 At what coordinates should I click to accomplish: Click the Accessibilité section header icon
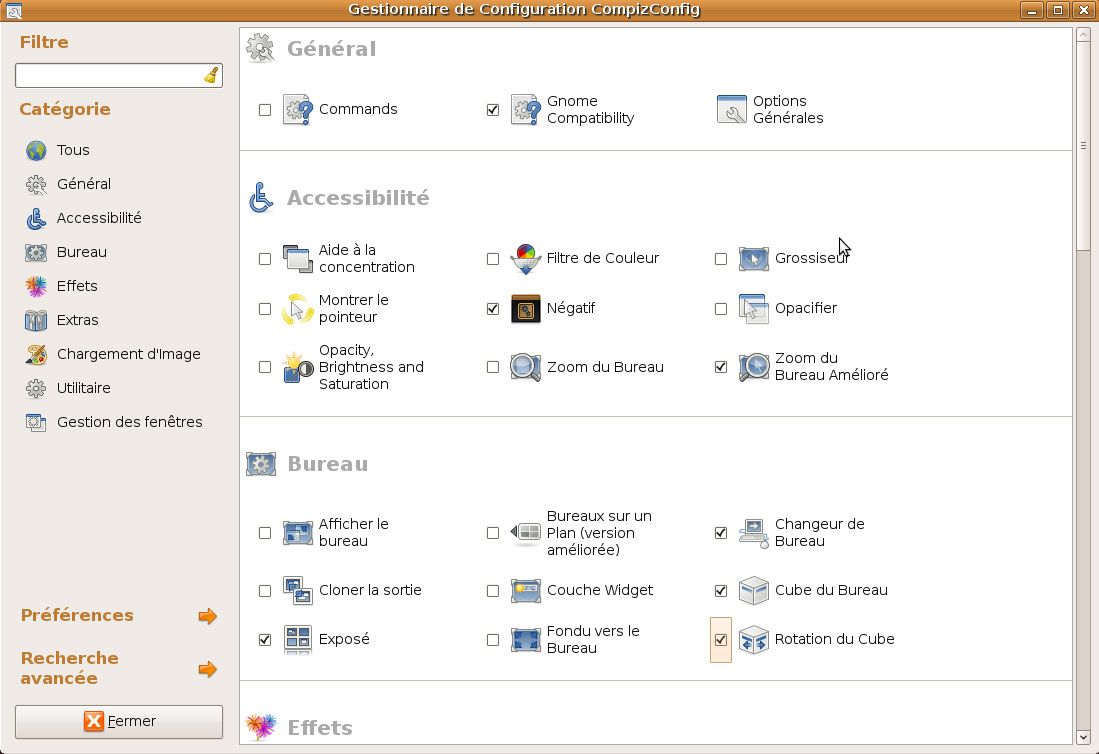tap(261, 198)
